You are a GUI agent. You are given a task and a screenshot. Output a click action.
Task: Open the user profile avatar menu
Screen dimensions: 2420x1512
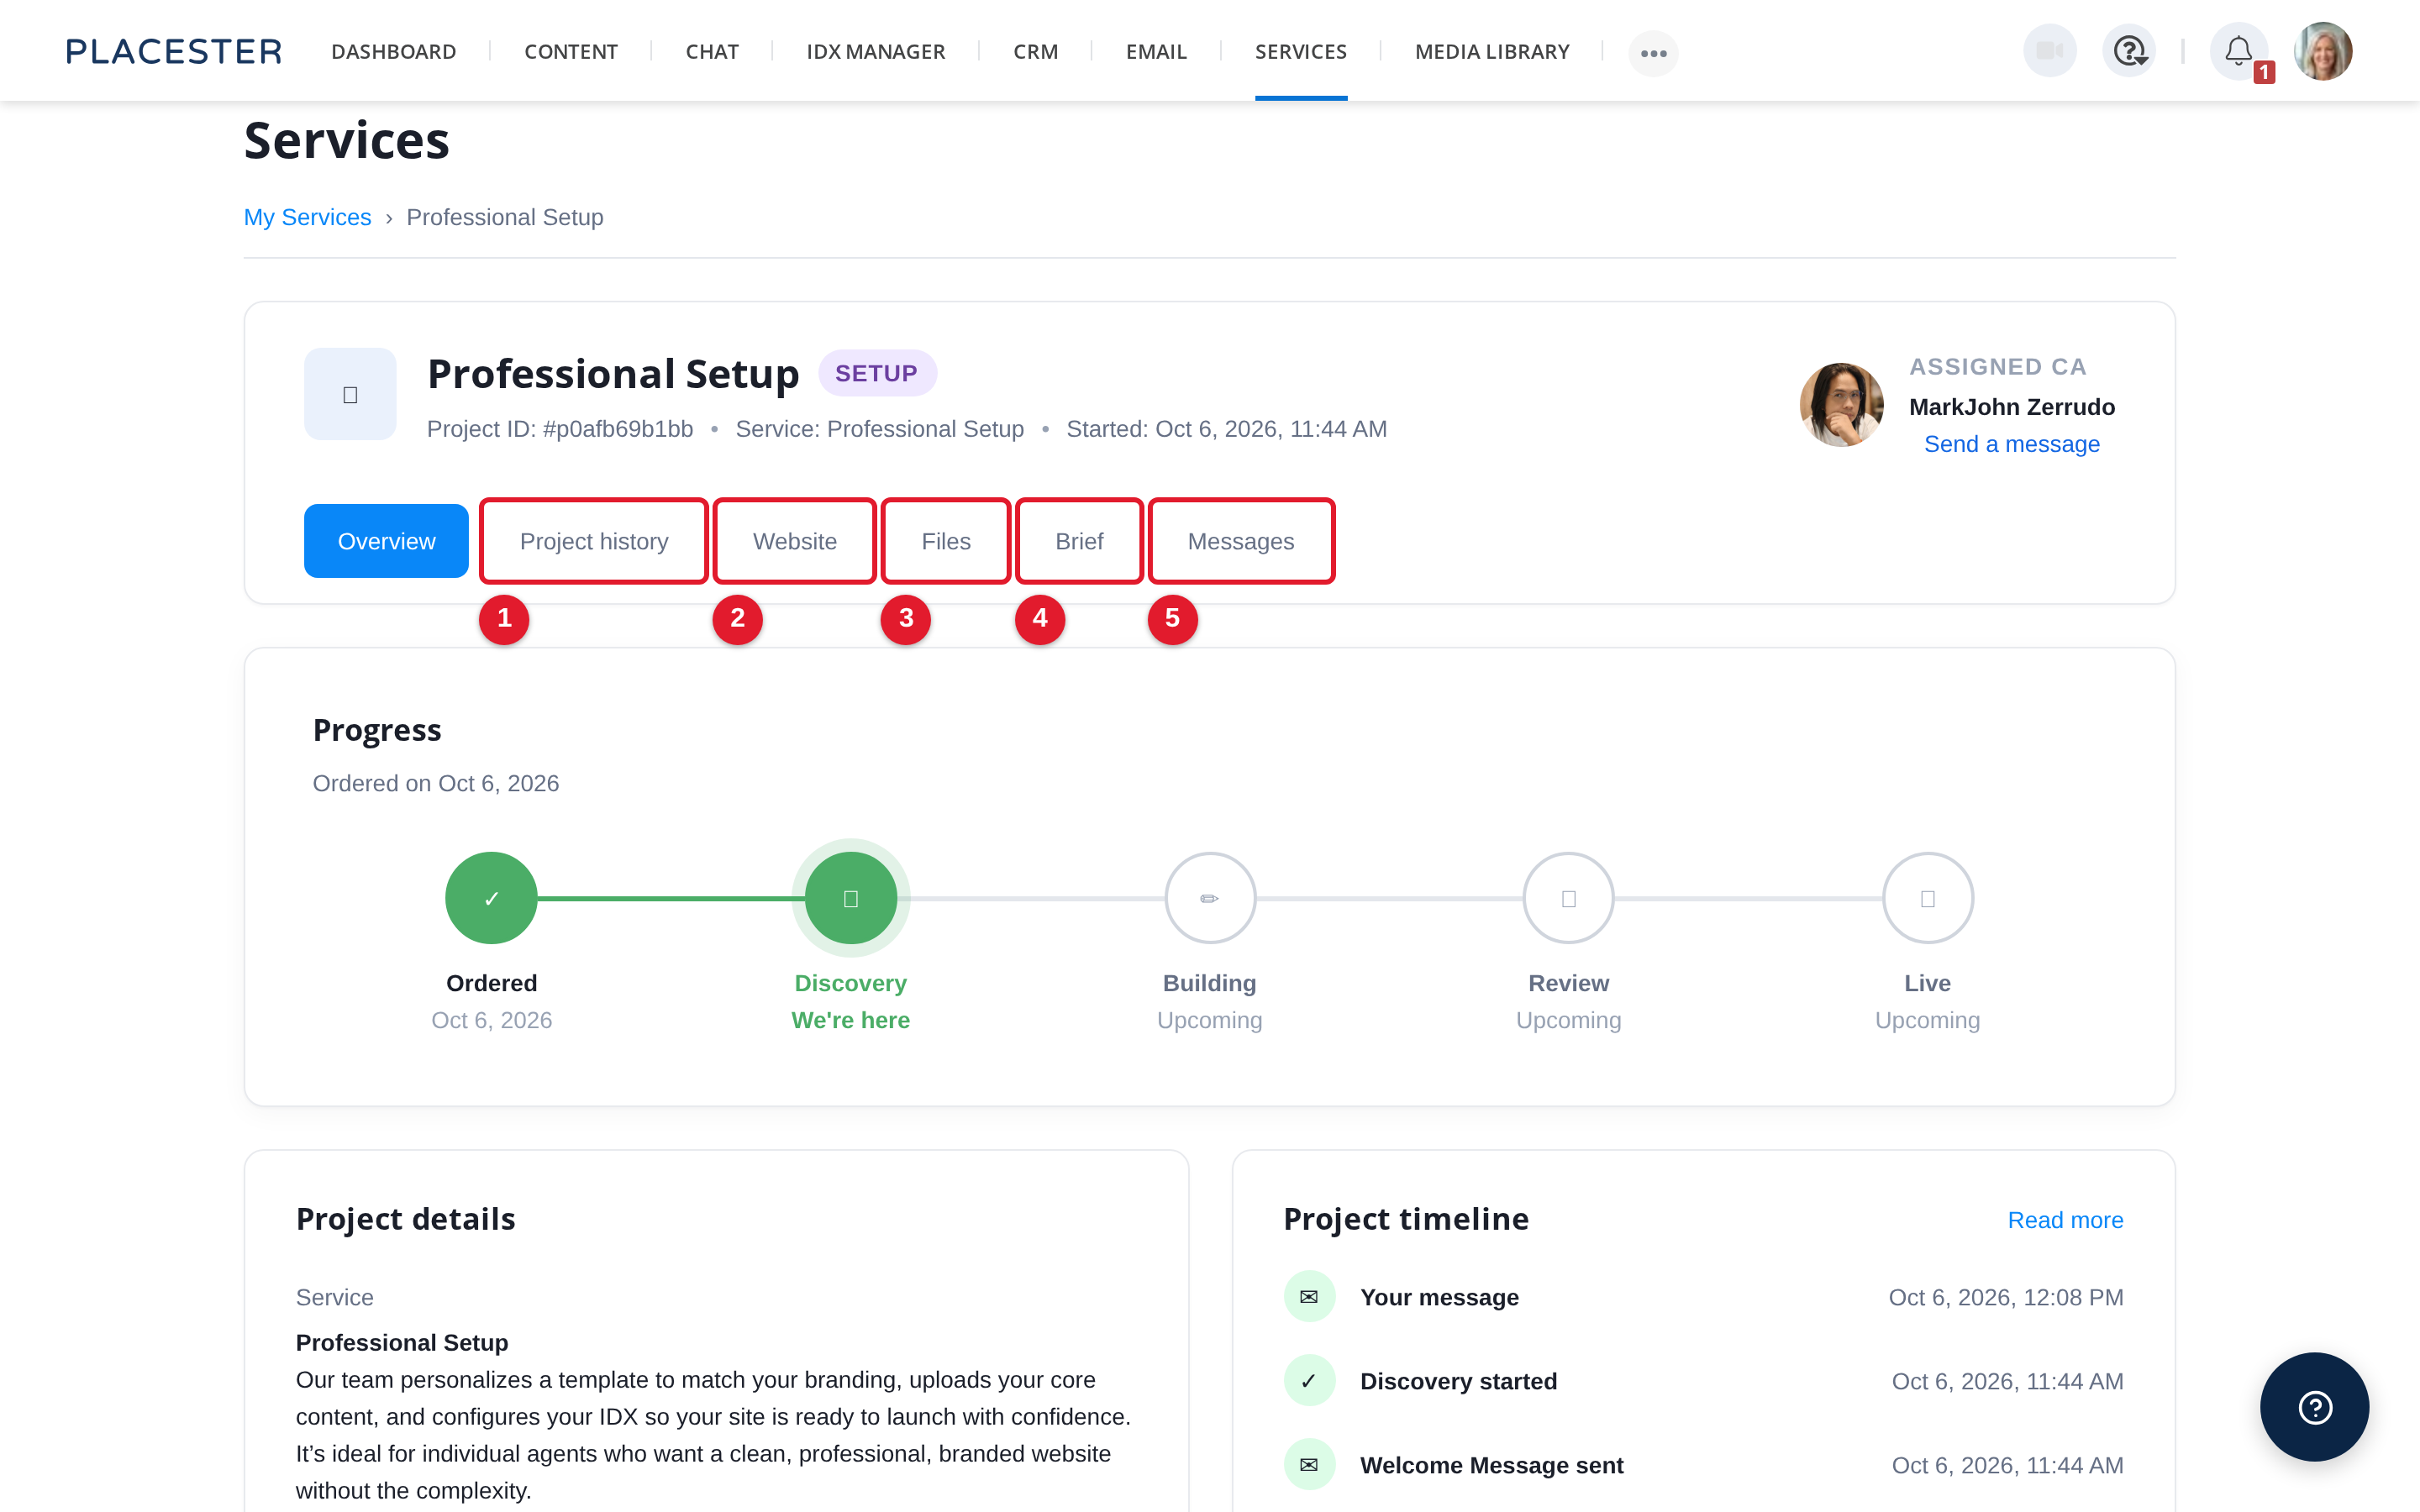click(x=2322, y=50)
